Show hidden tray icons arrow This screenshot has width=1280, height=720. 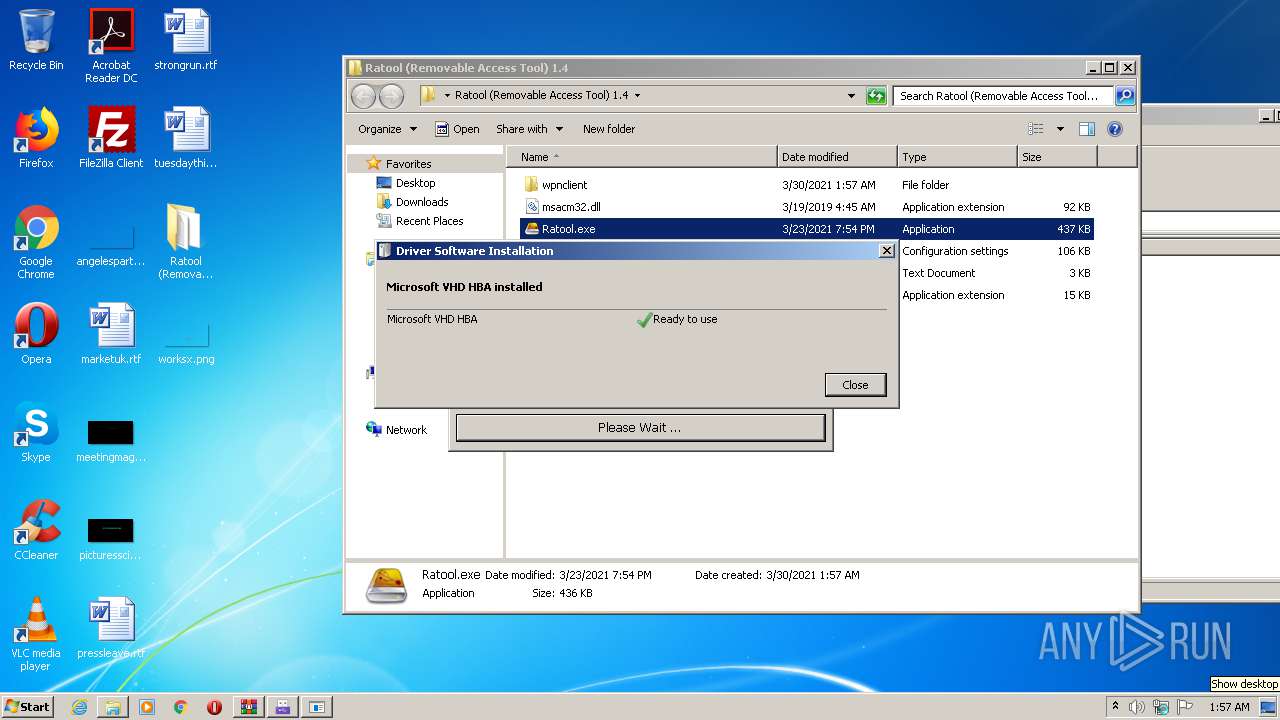[1115, 707]
